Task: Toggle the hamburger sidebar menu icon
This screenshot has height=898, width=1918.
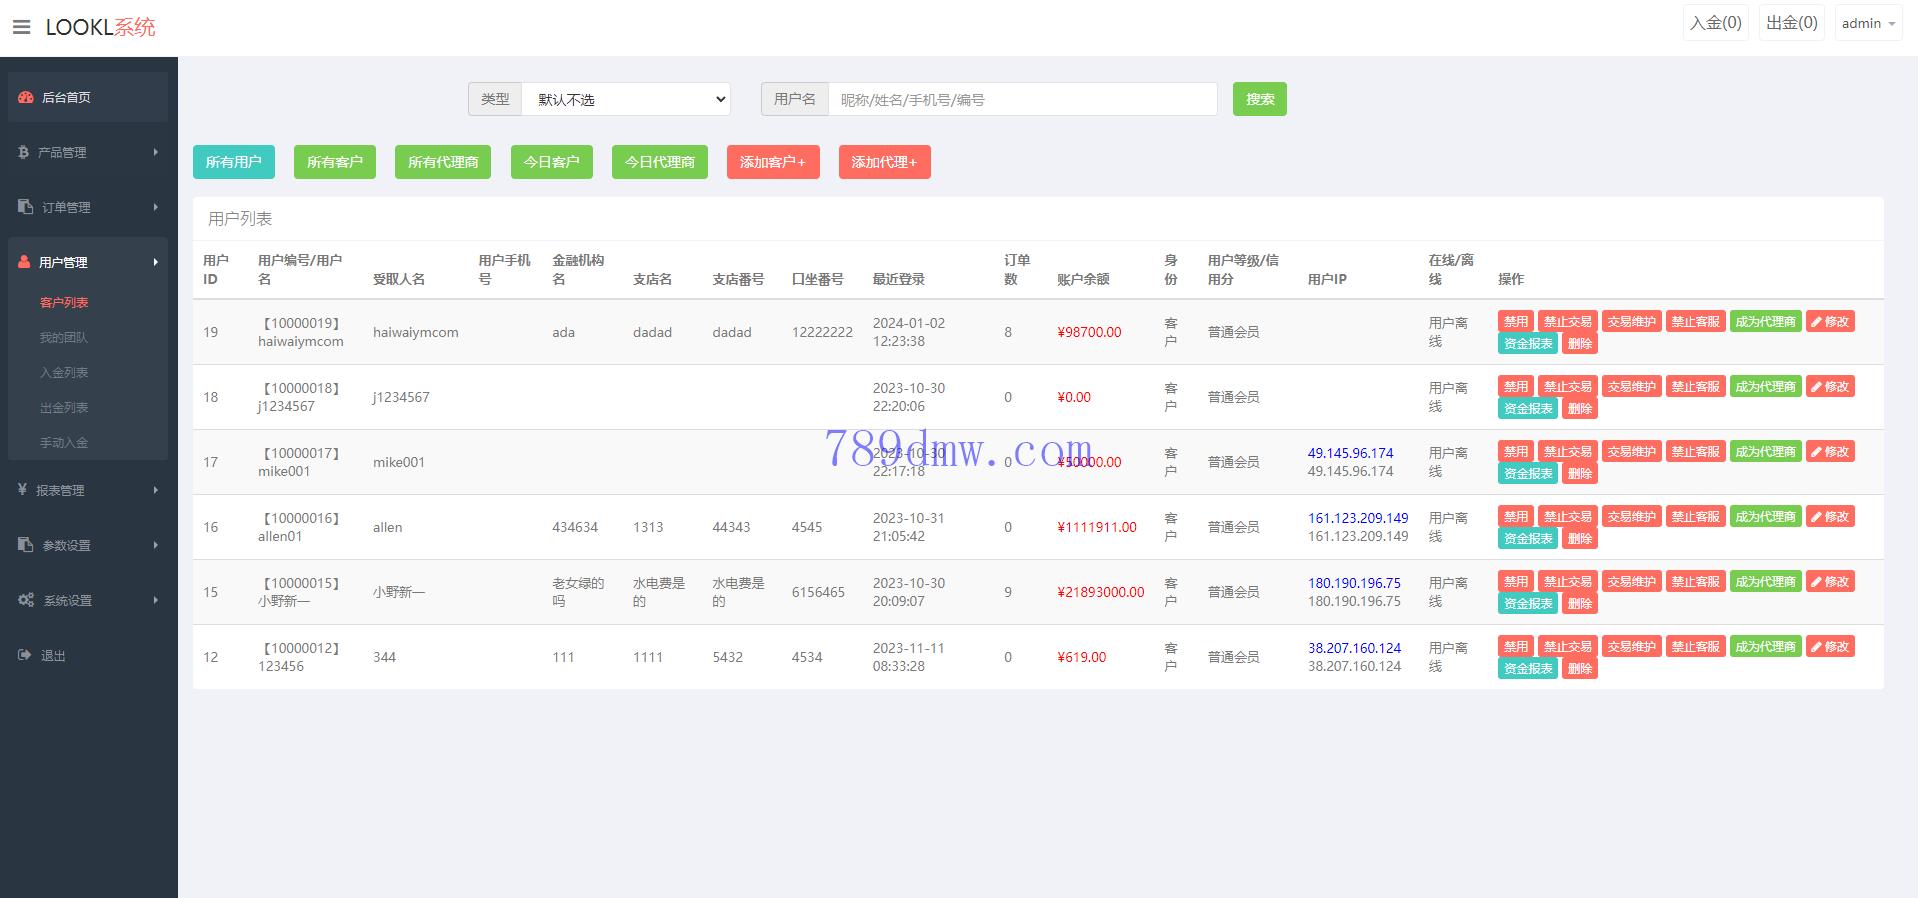Action: coord(21,27)
